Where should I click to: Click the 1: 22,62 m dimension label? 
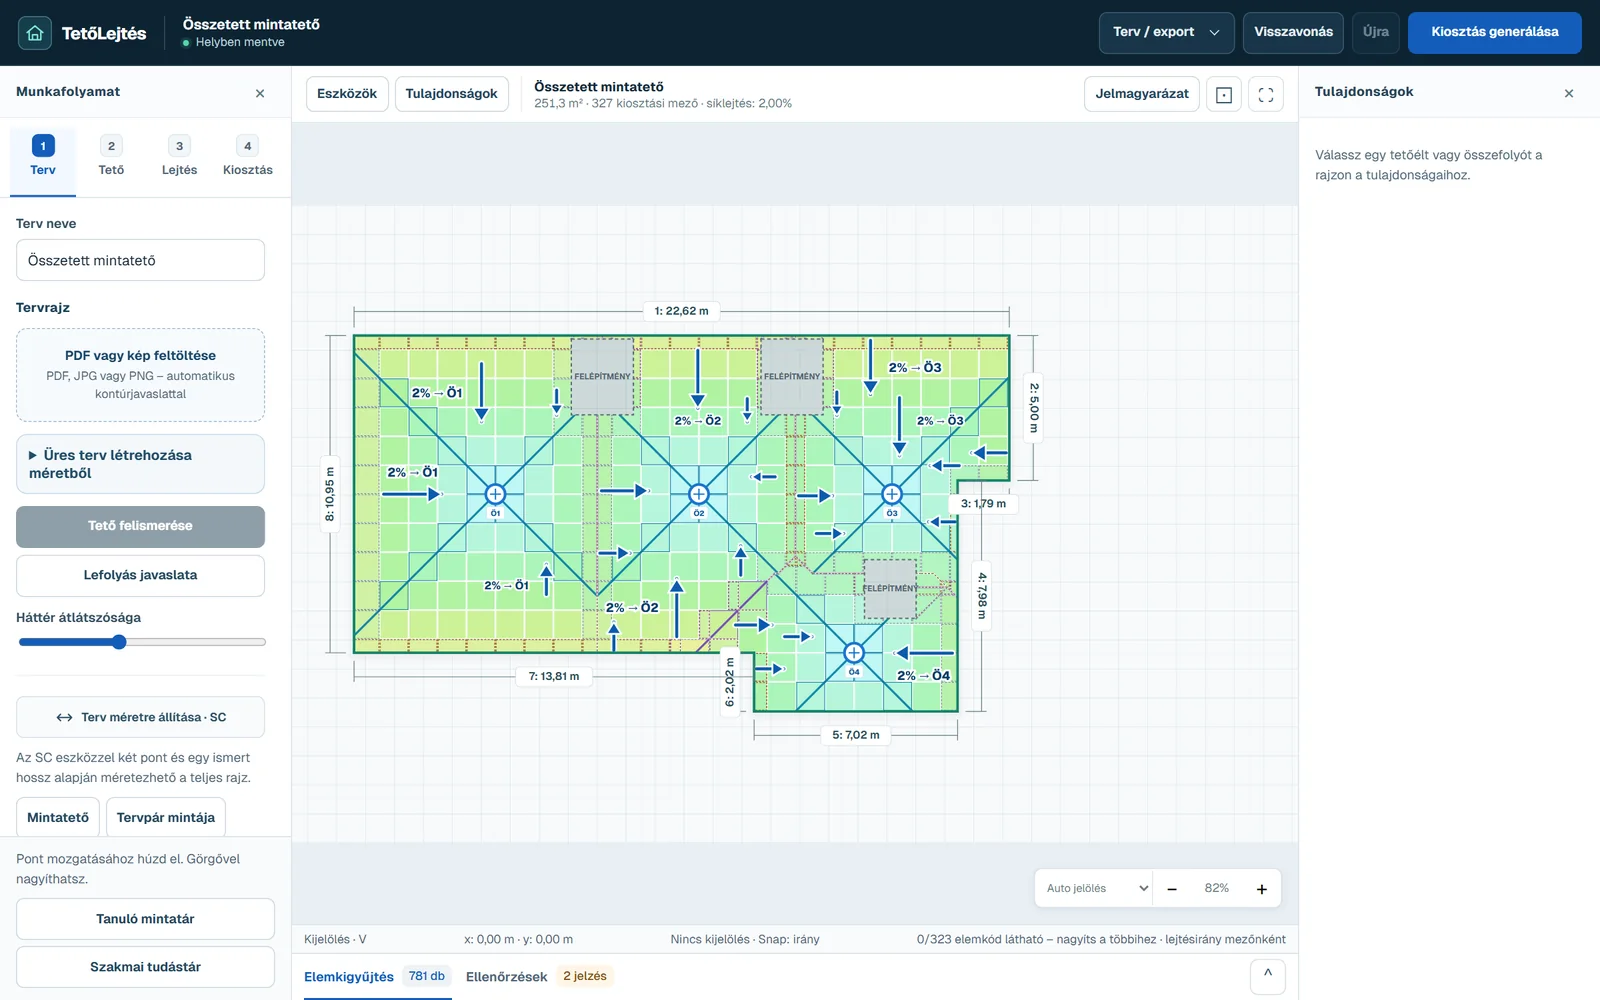(681, 311)
